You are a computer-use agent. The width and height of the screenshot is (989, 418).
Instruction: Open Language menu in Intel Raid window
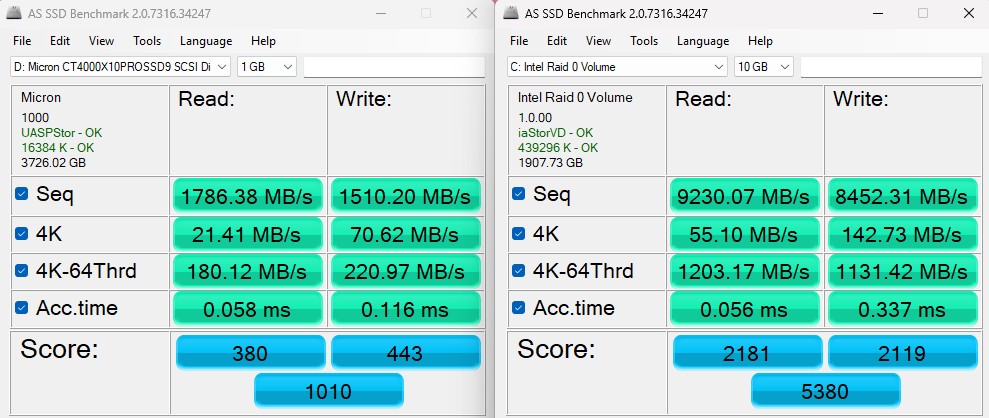coord(703,41)
